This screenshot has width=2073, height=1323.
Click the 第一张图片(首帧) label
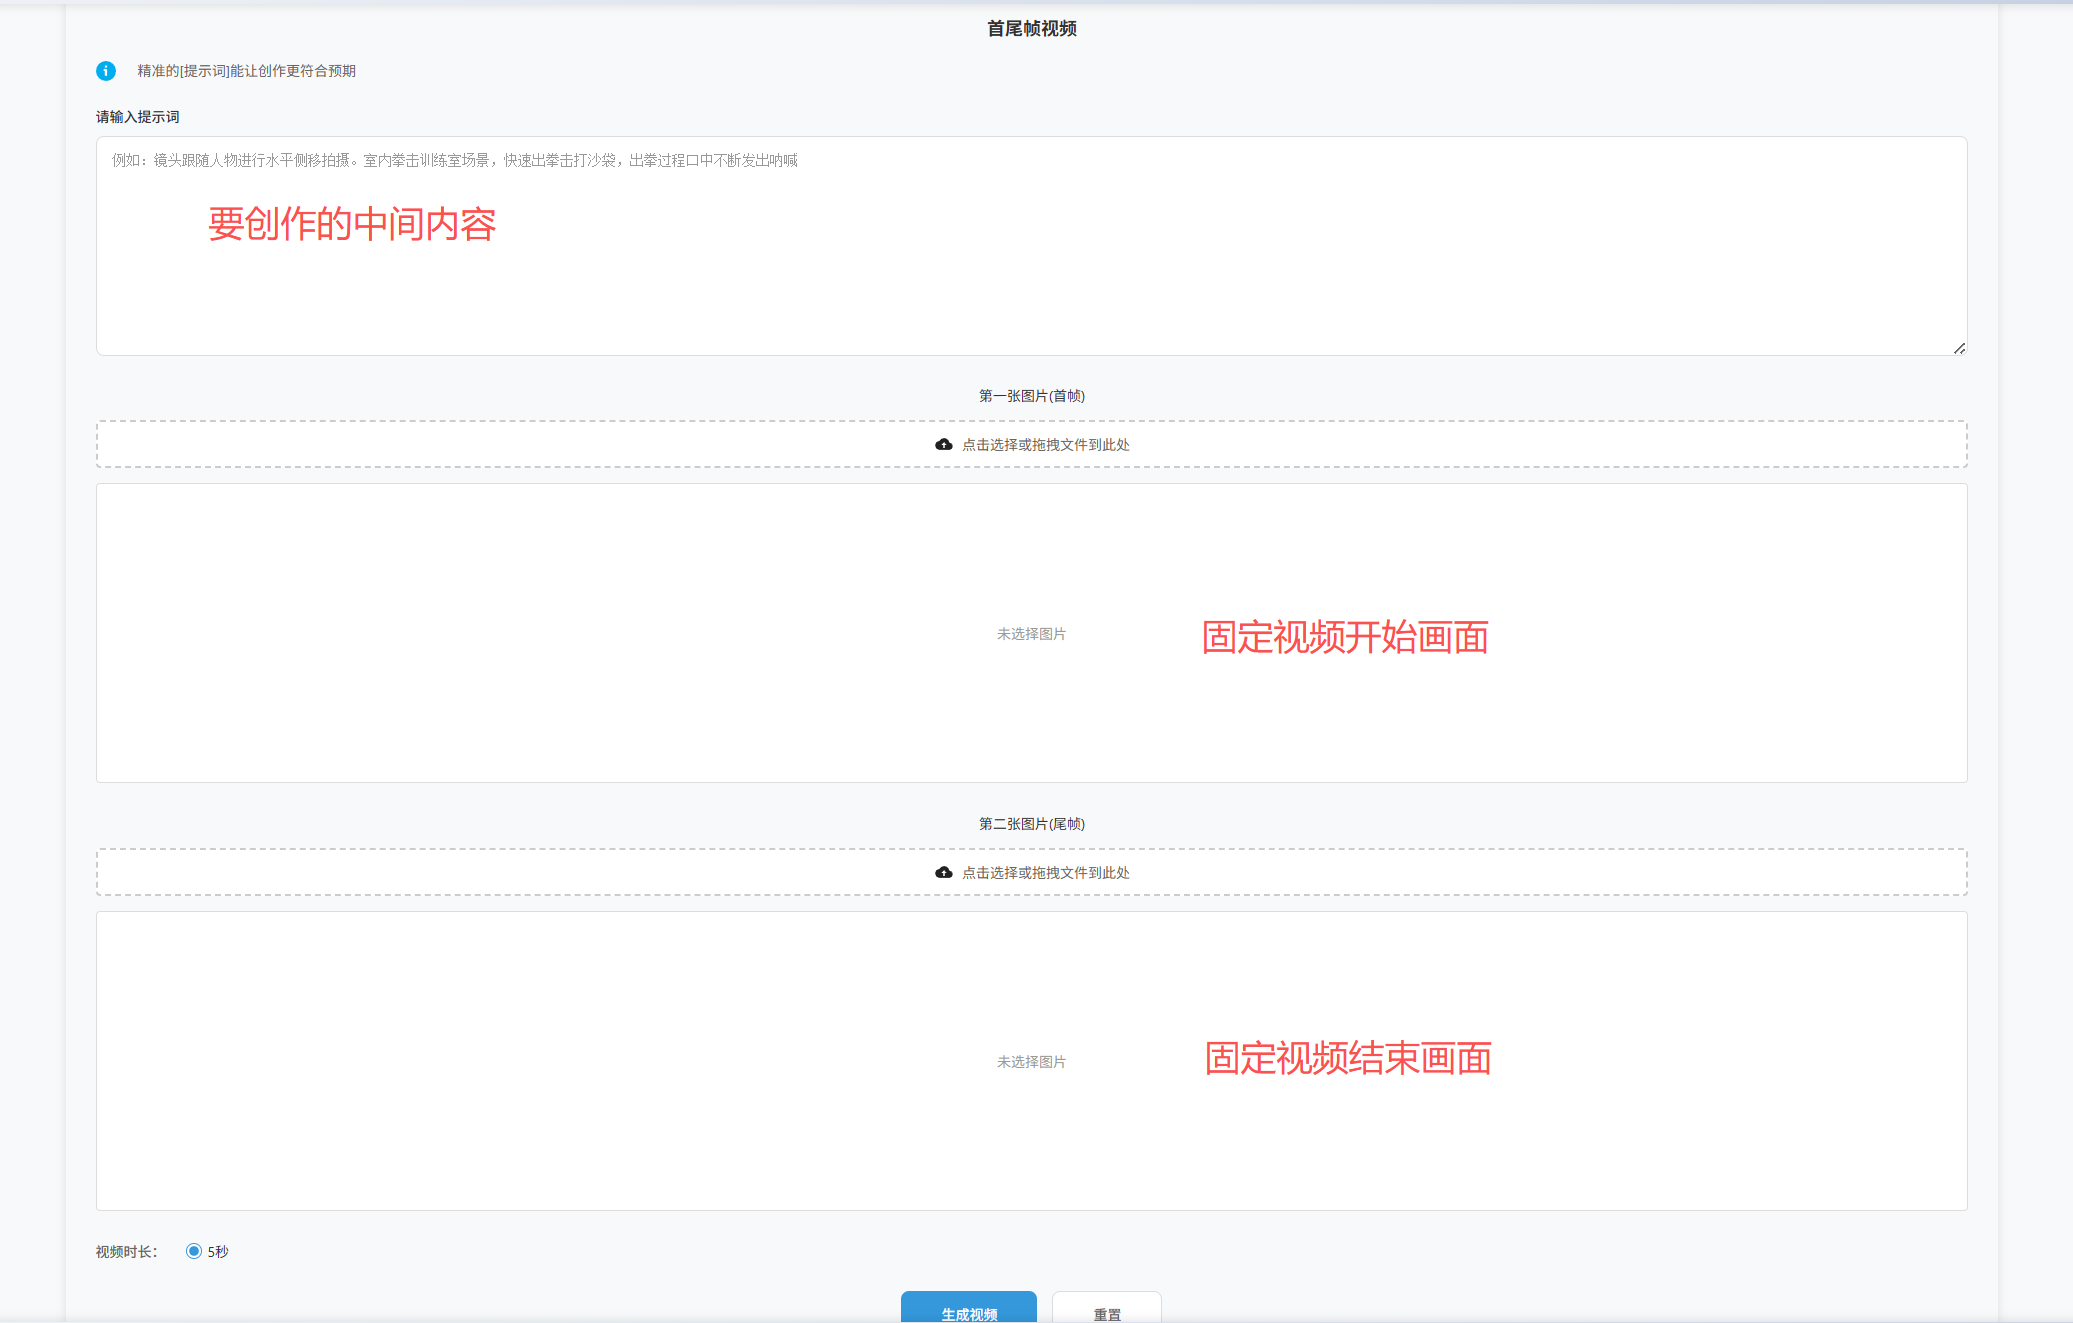1031,396
